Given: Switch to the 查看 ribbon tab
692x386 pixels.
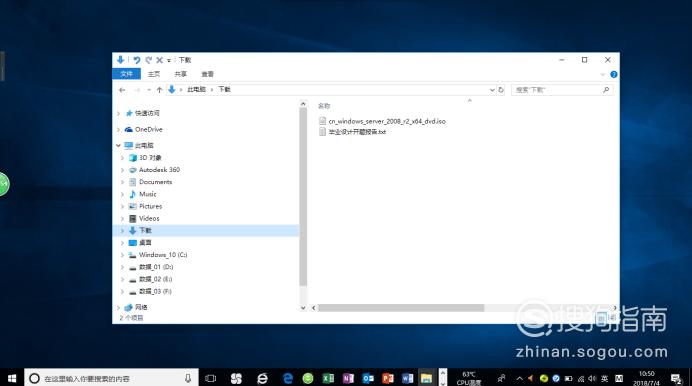Looking at the screenshot, I should pyautogui.click(x=207, y=74).
